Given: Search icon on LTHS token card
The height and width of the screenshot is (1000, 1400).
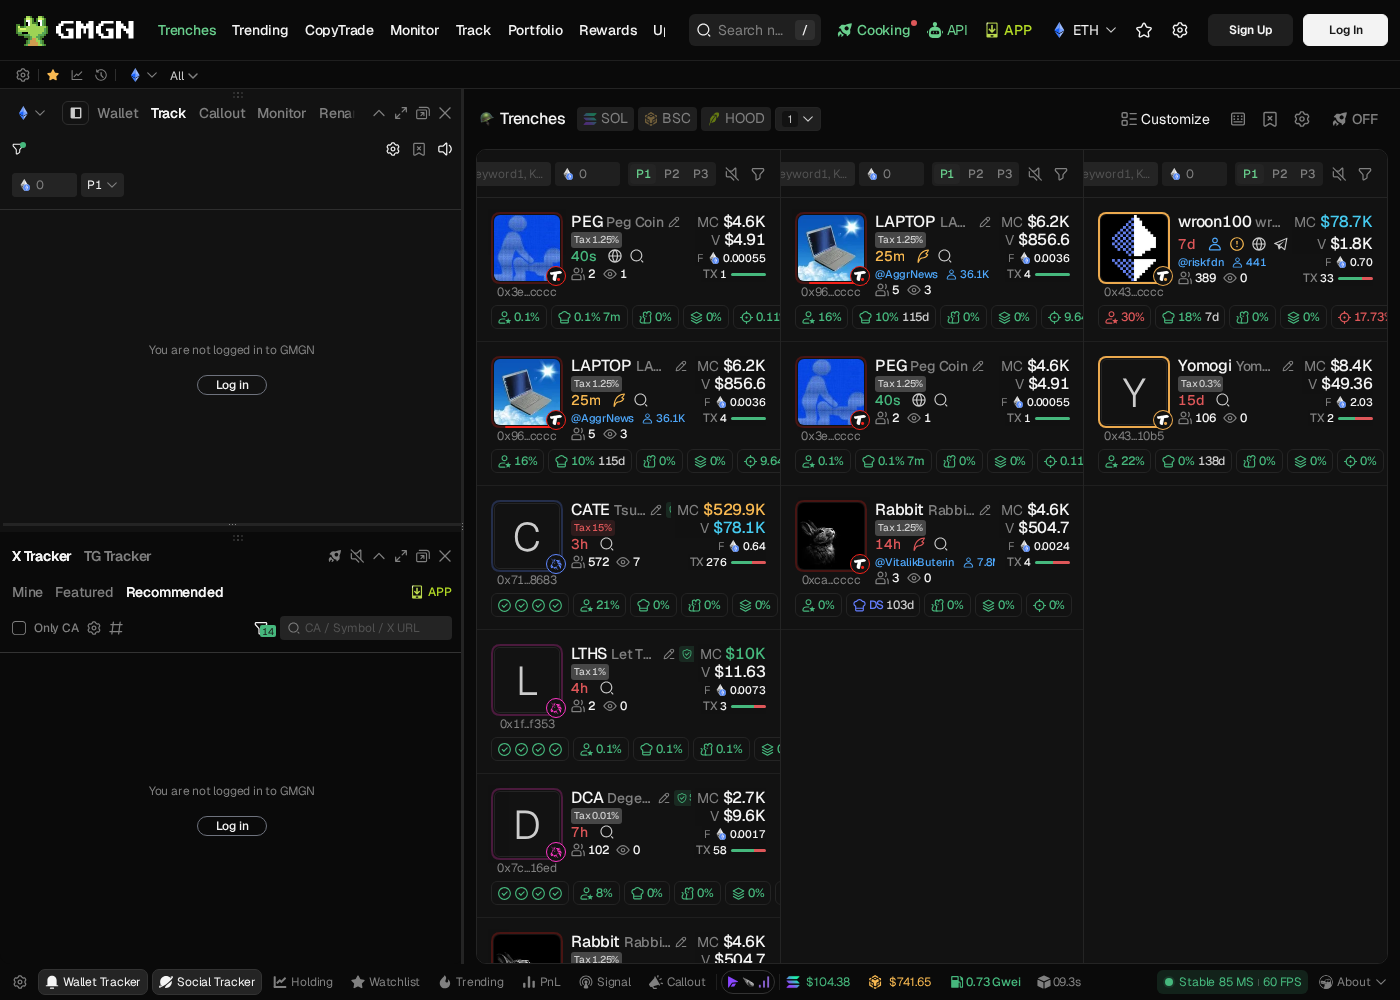Looking at the screenshot, I should (607, 688).
